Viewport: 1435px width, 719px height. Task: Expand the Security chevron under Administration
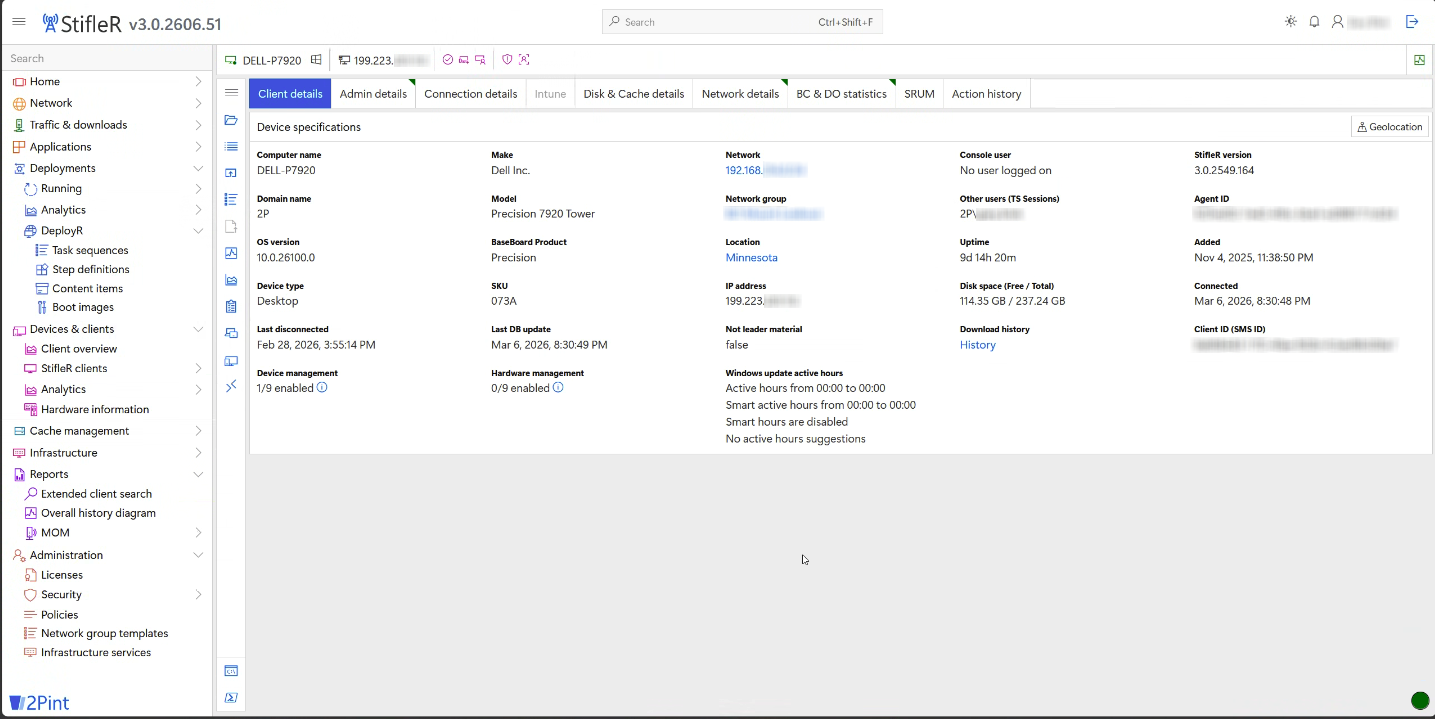(198, 595)
